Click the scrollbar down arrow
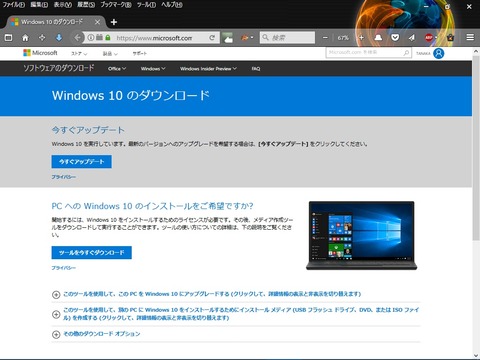Viewport: 480px width, 360px height. click(476, 356)
